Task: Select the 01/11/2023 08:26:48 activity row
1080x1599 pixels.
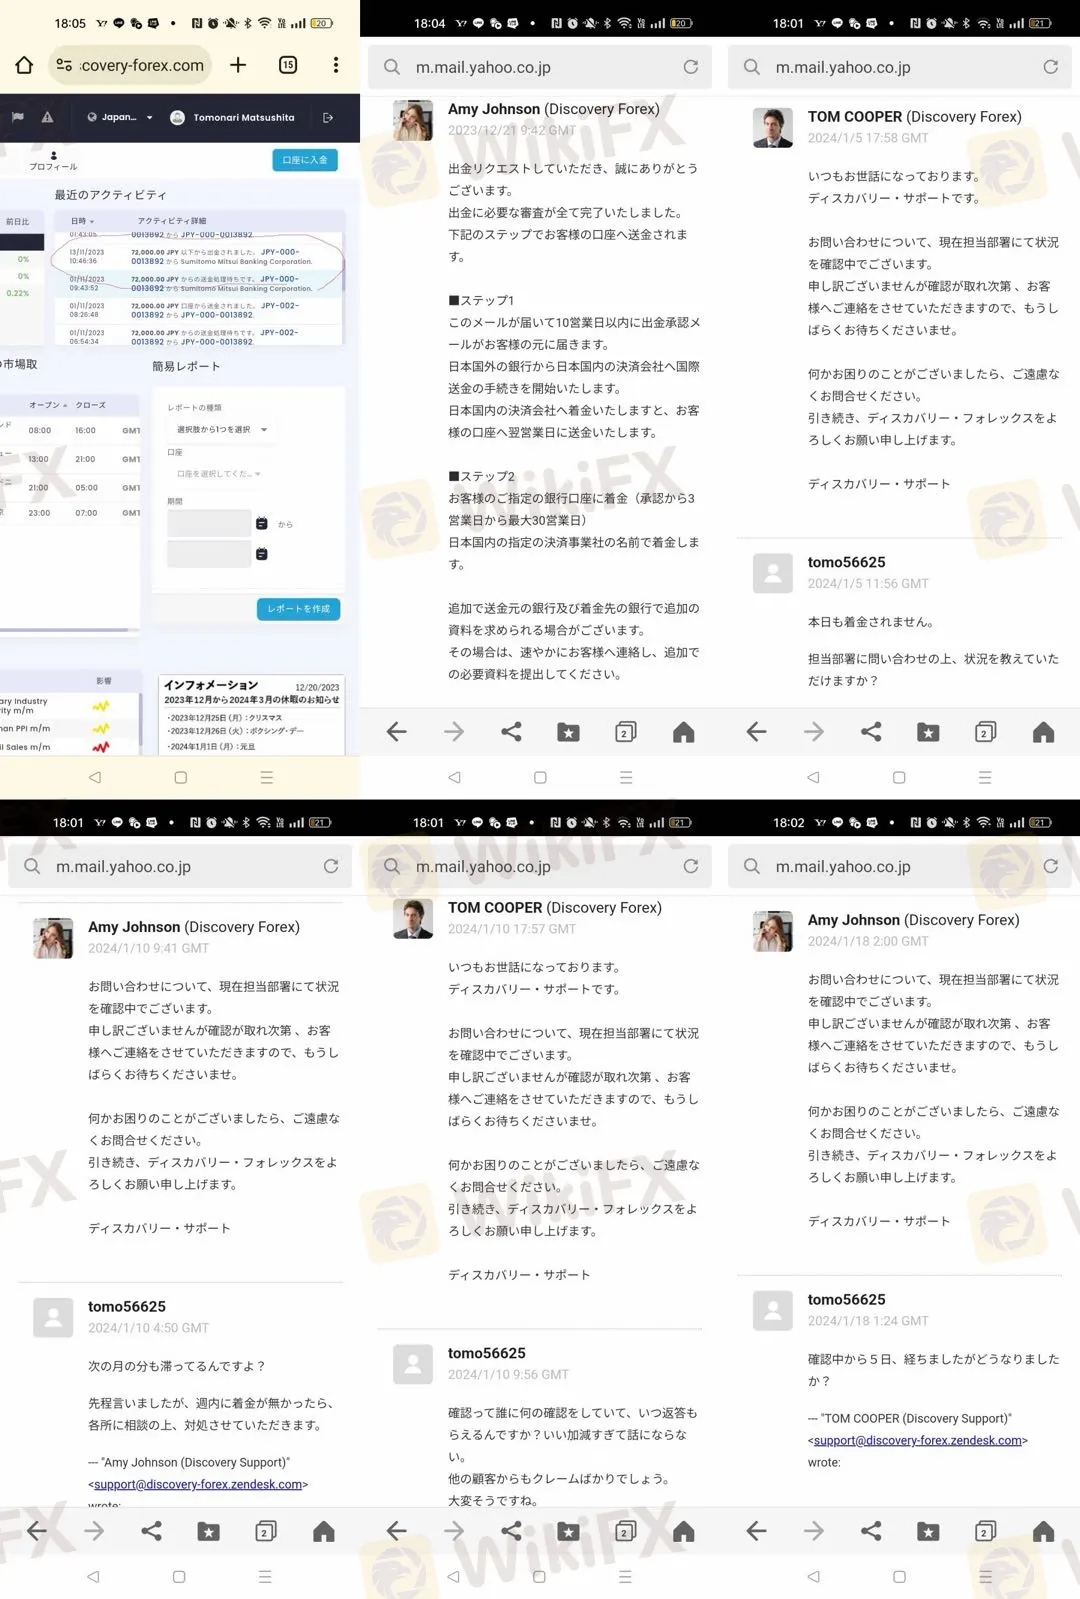Action: coord(200,310)
